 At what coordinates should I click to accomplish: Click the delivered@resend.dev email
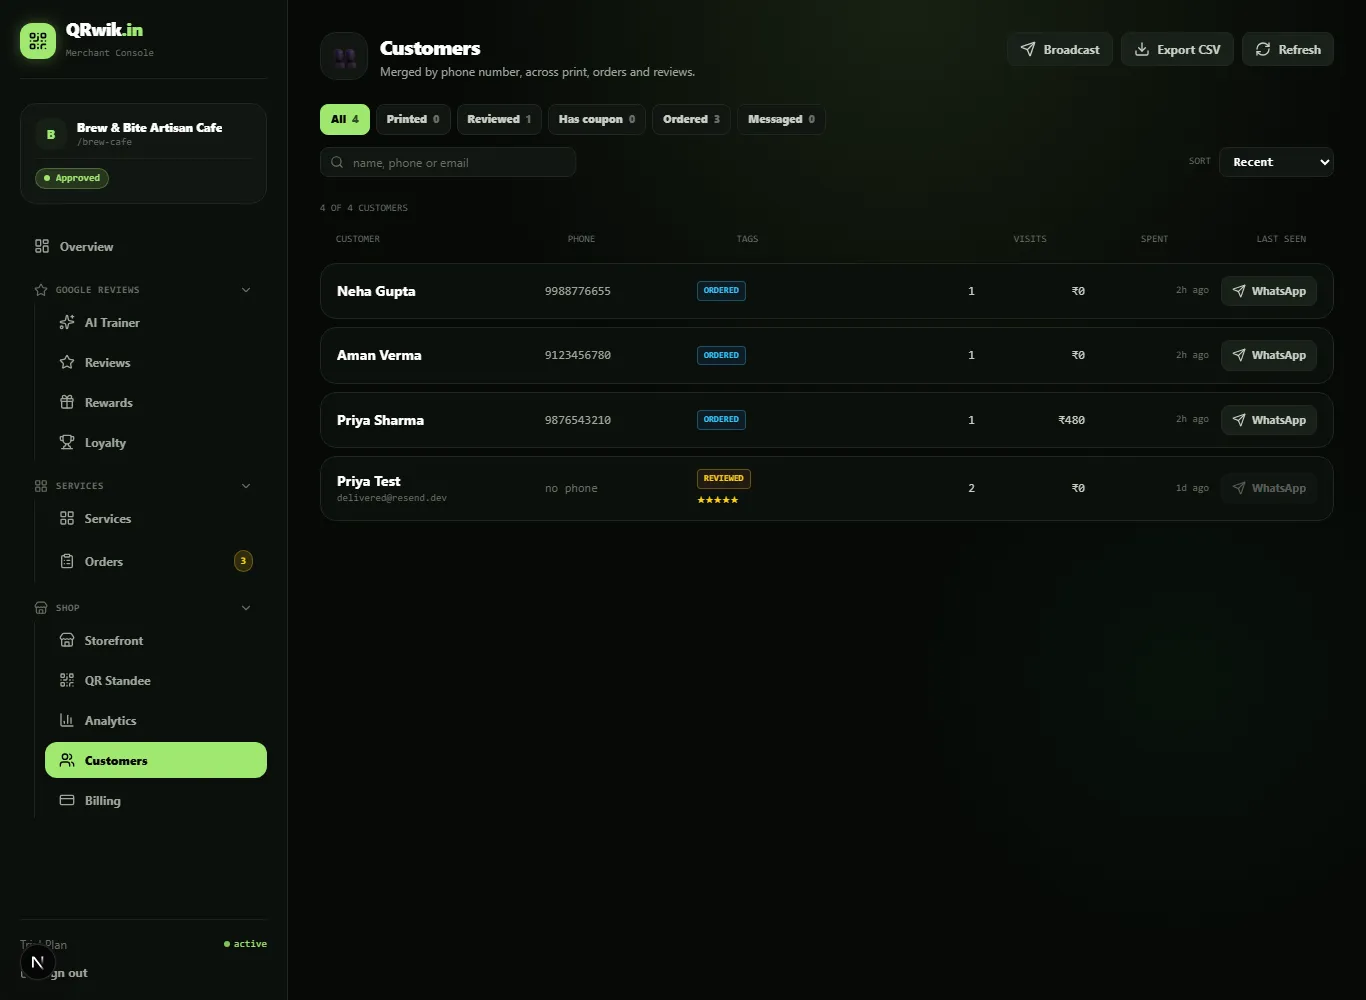point(392,497)
